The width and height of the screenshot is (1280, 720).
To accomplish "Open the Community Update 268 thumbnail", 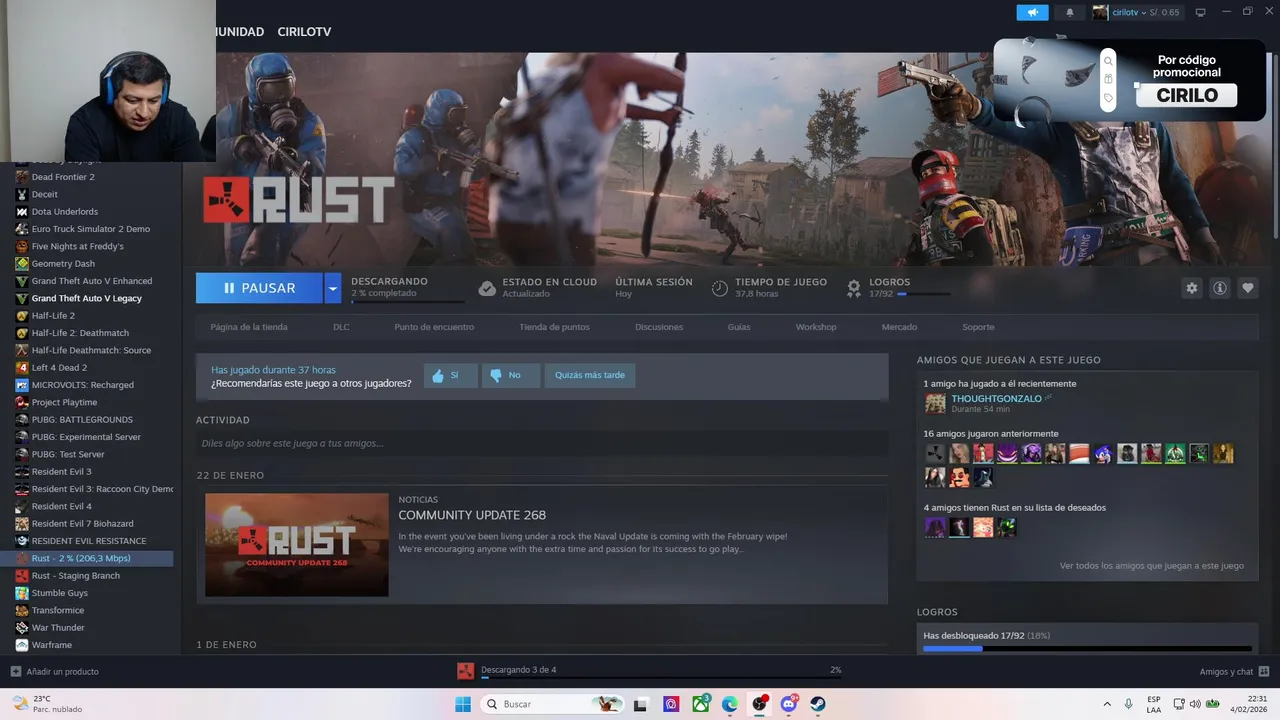I will click(x=297, y=545).
